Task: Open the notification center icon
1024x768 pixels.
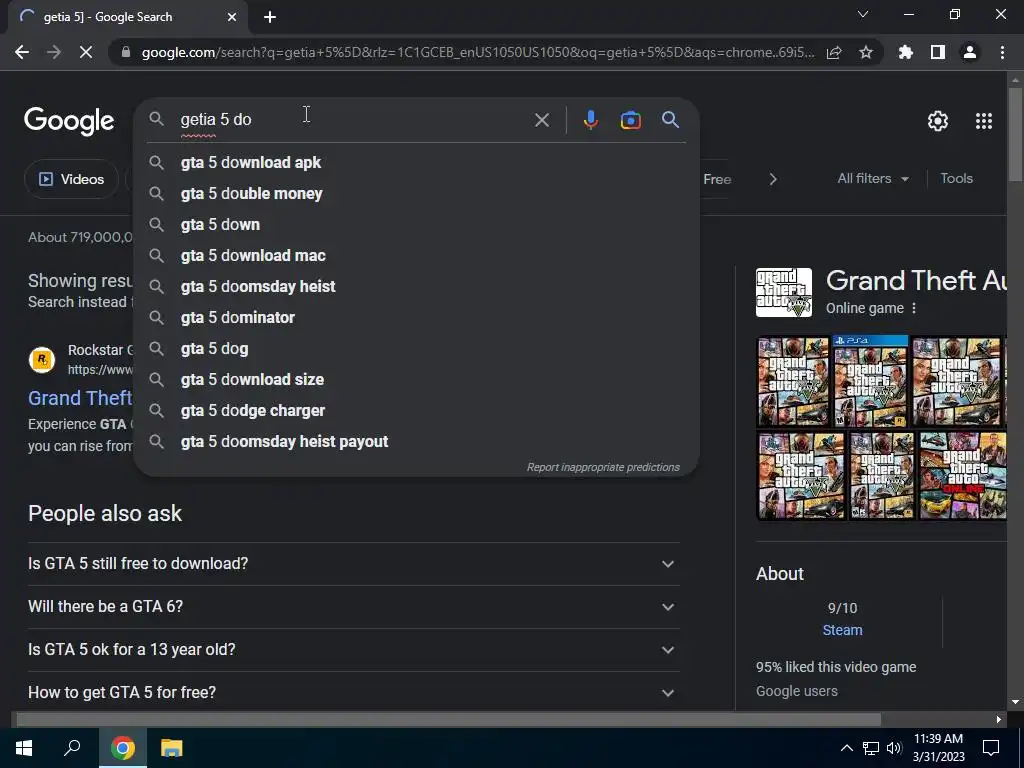Action: [991, 748]
